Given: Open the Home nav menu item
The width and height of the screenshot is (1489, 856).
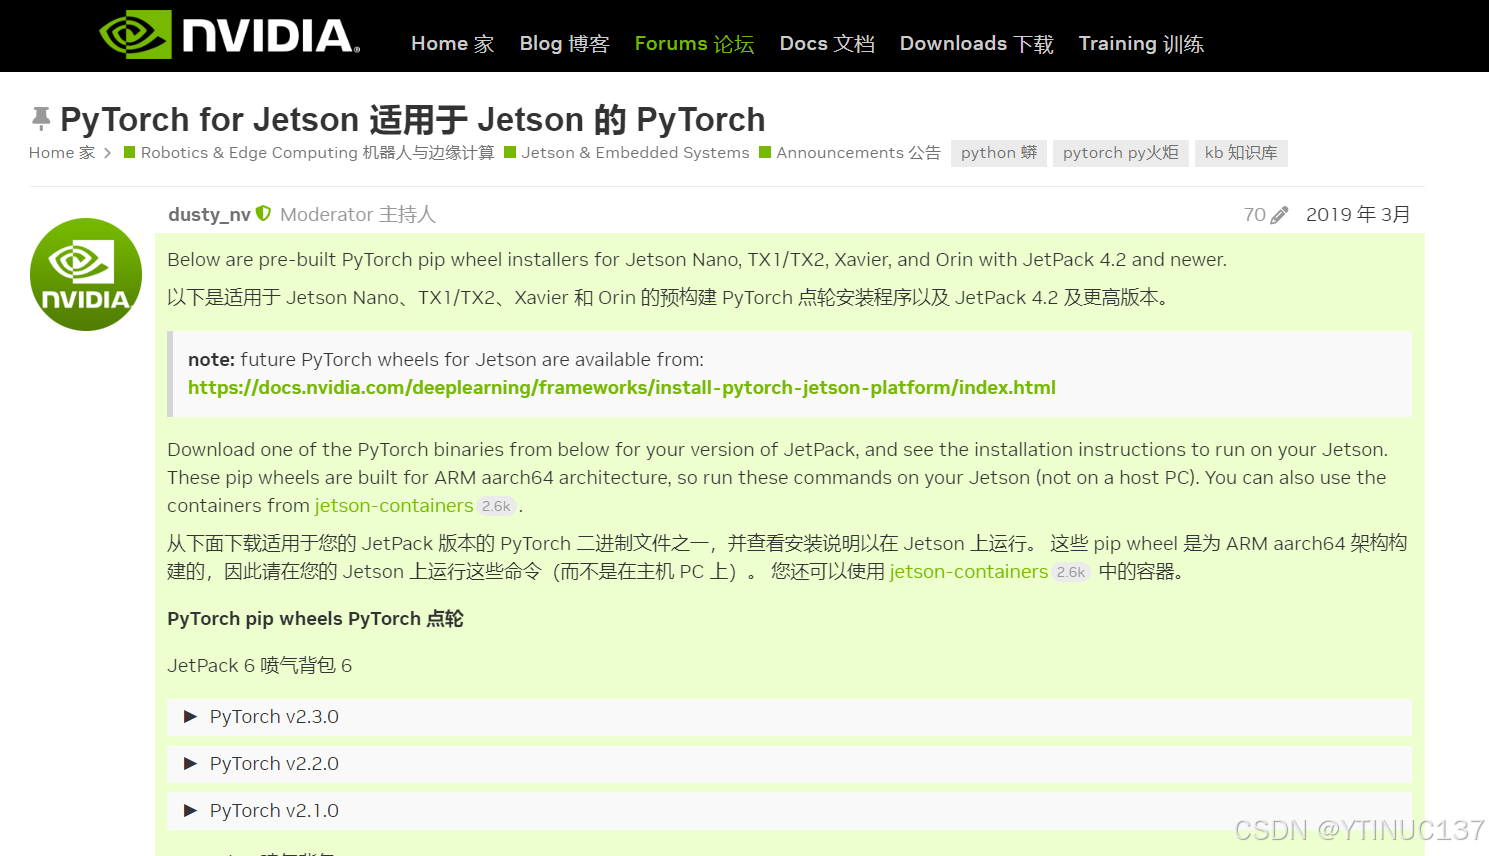Looking at the screenshot, I should (452, 44).
